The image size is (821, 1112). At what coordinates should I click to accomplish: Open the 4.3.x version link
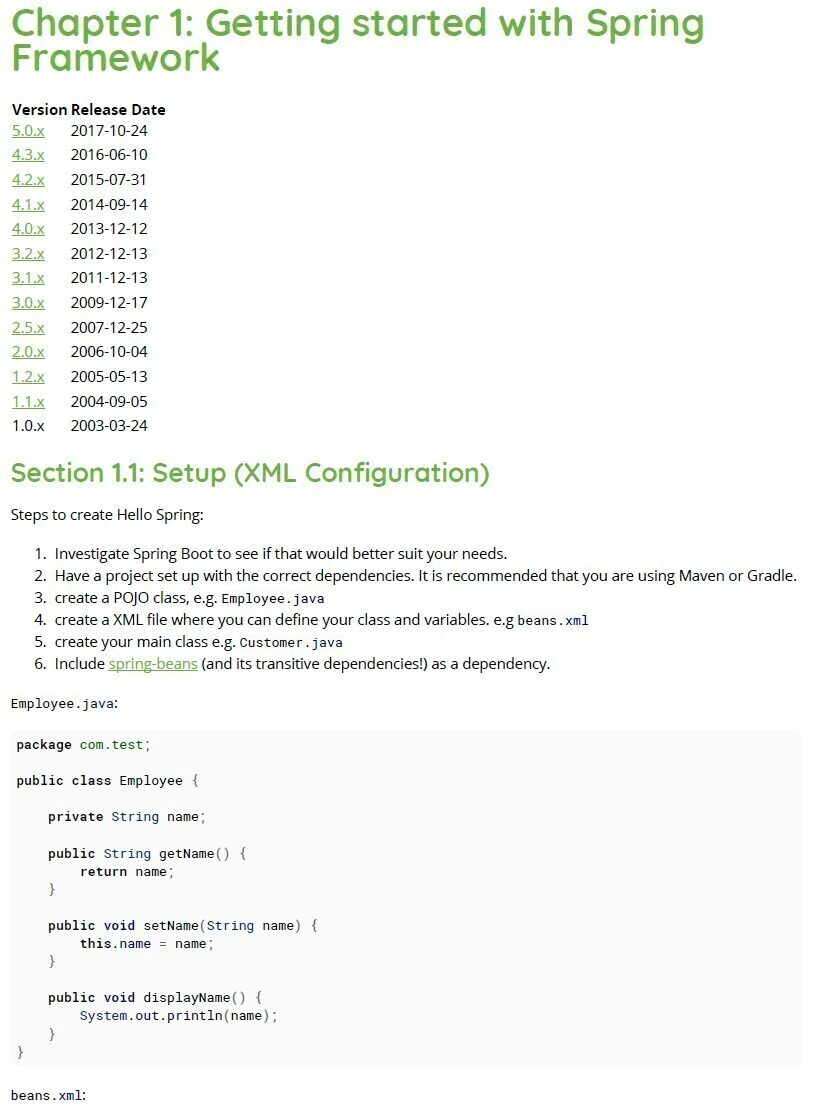pyautogui.click(x=28, y=155)
